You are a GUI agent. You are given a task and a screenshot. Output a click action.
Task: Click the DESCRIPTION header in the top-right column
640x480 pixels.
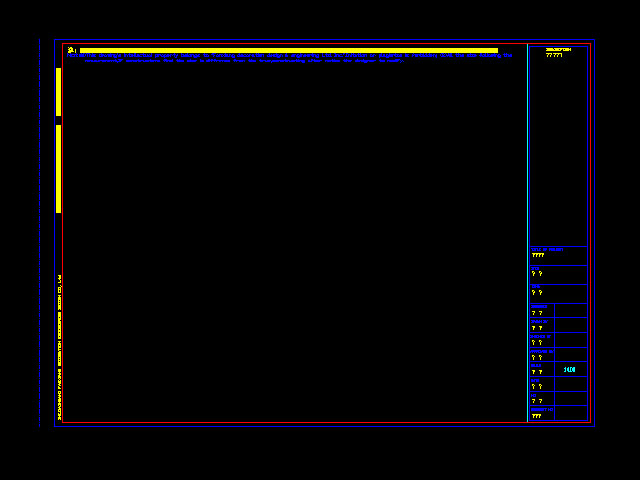point(558,49)
